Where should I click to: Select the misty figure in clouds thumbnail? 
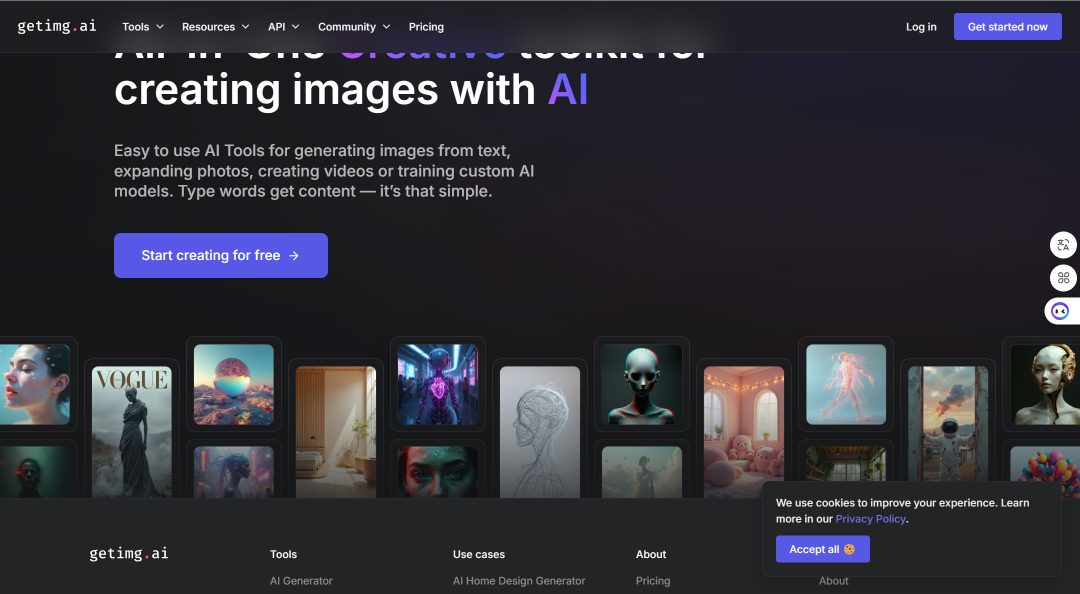coord(642,472)
